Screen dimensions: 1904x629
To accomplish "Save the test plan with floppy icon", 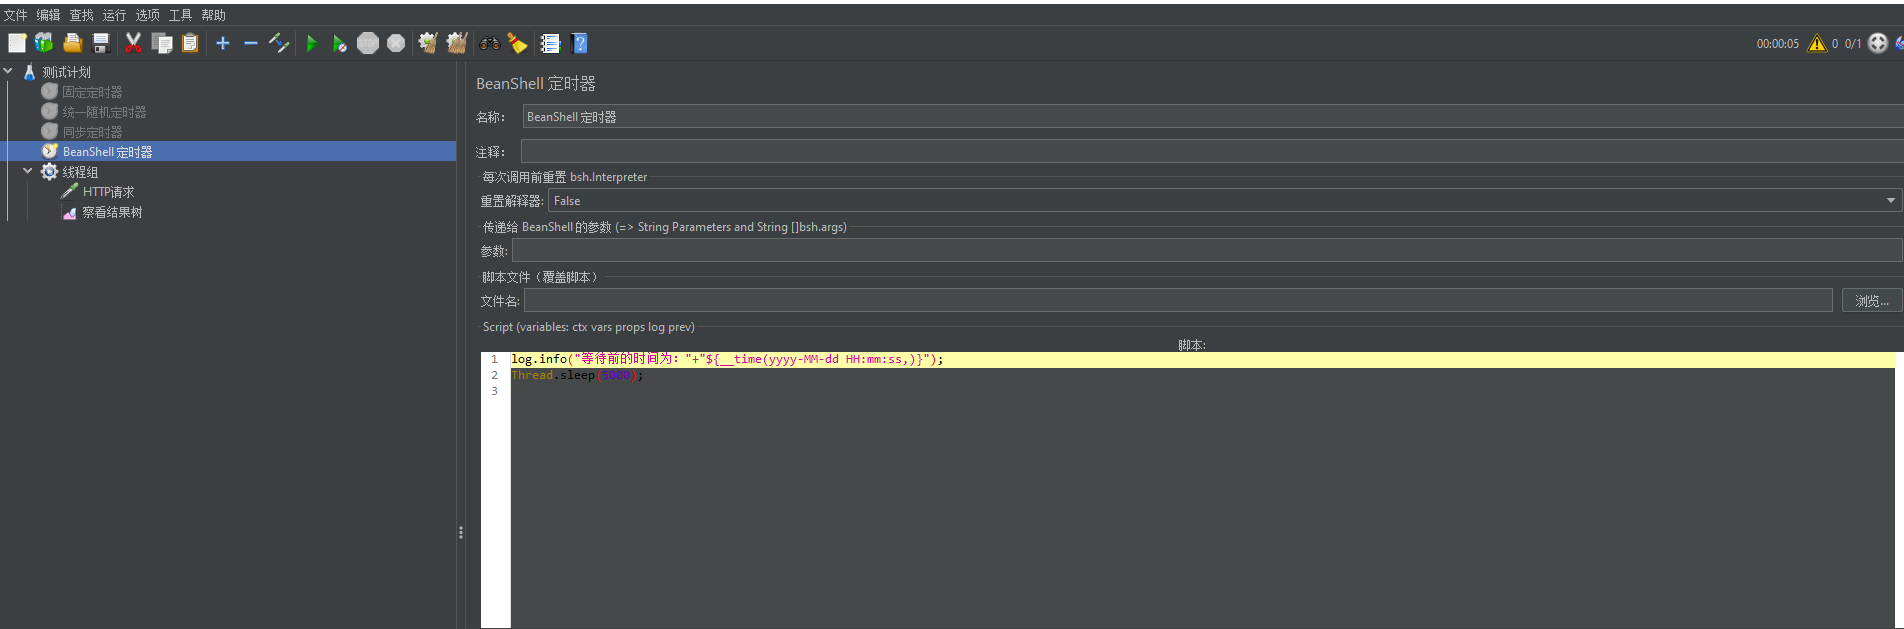I will 100,43.
